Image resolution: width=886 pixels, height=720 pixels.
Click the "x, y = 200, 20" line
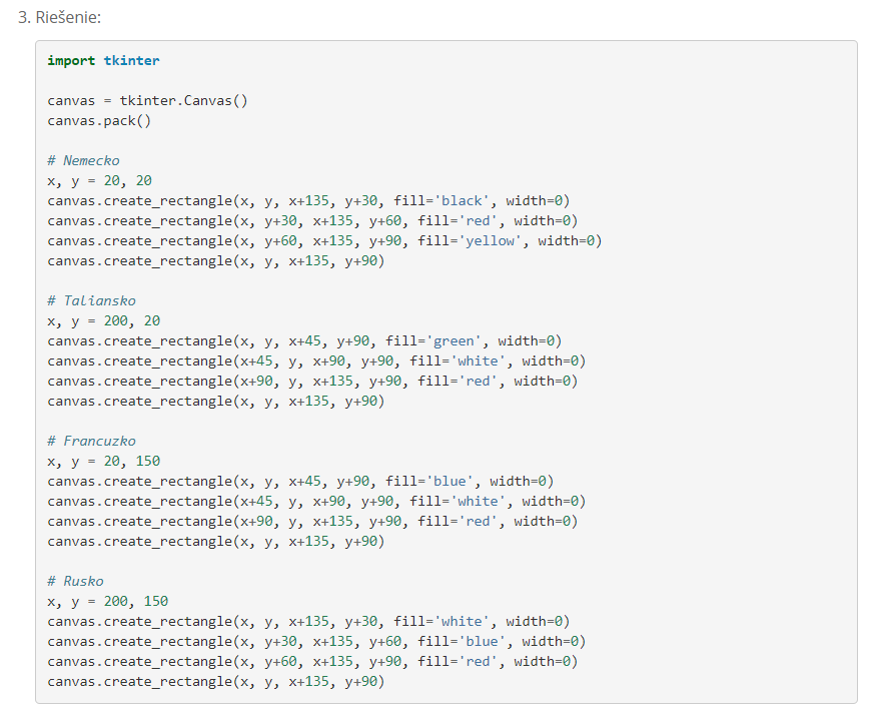(103, 321)
